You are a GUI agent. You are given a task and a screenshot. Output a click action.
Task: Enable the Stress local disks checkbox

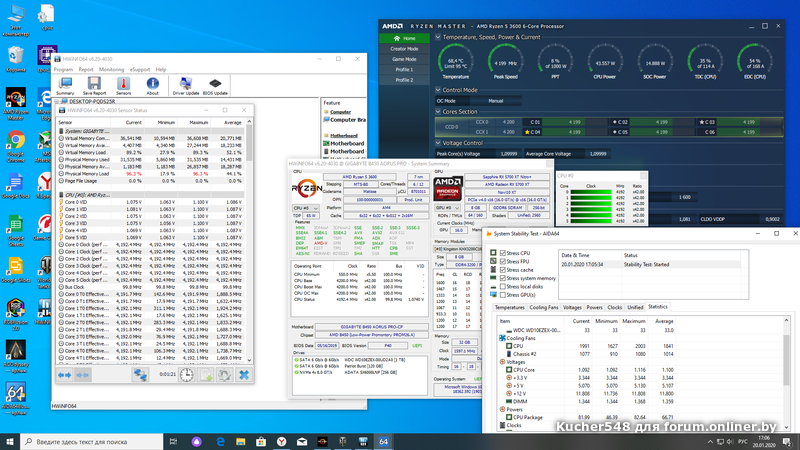tap(501, 286)
